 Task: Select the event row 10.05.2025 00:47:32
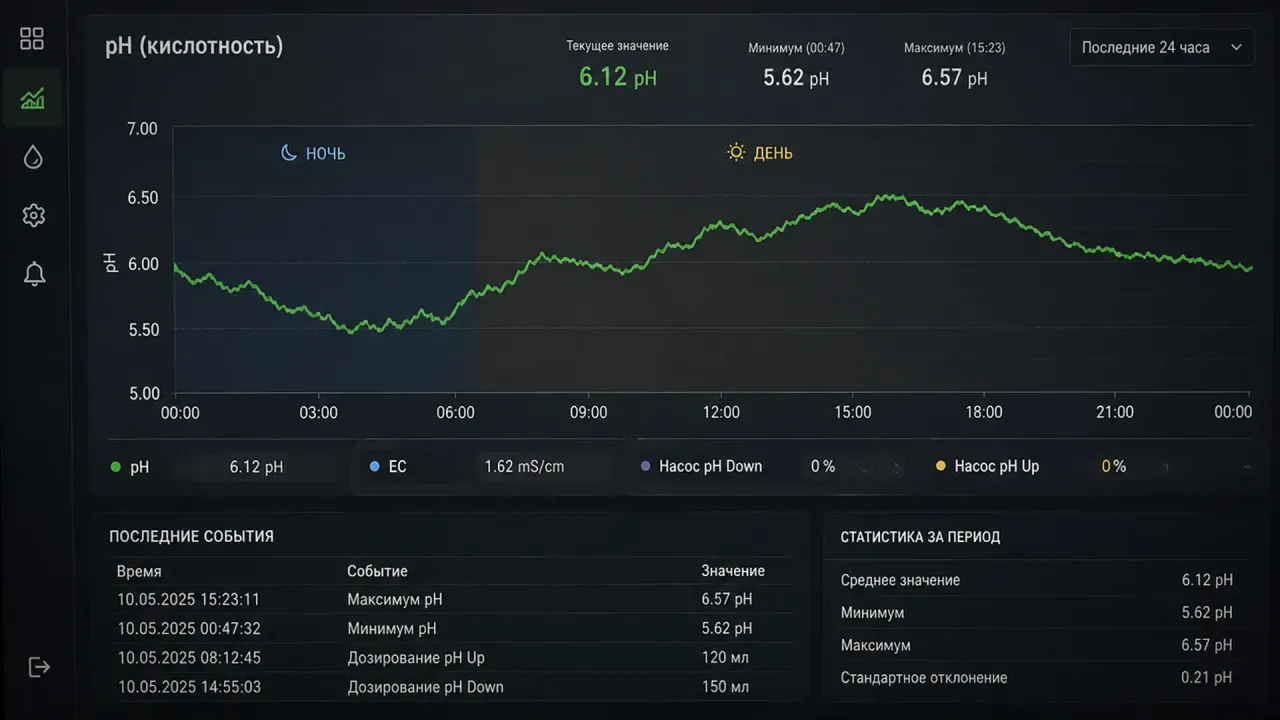450,628
